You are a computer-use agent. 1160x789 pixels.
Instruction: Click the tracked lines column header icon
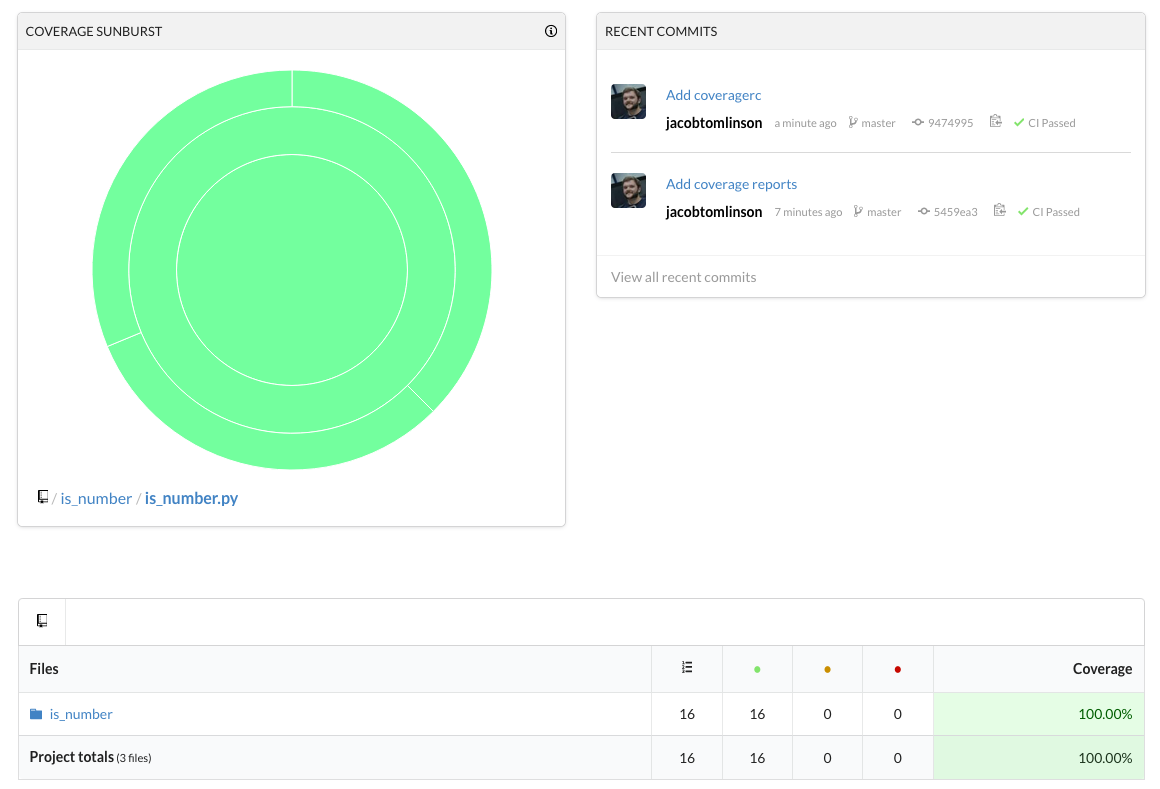pos(686,668)
